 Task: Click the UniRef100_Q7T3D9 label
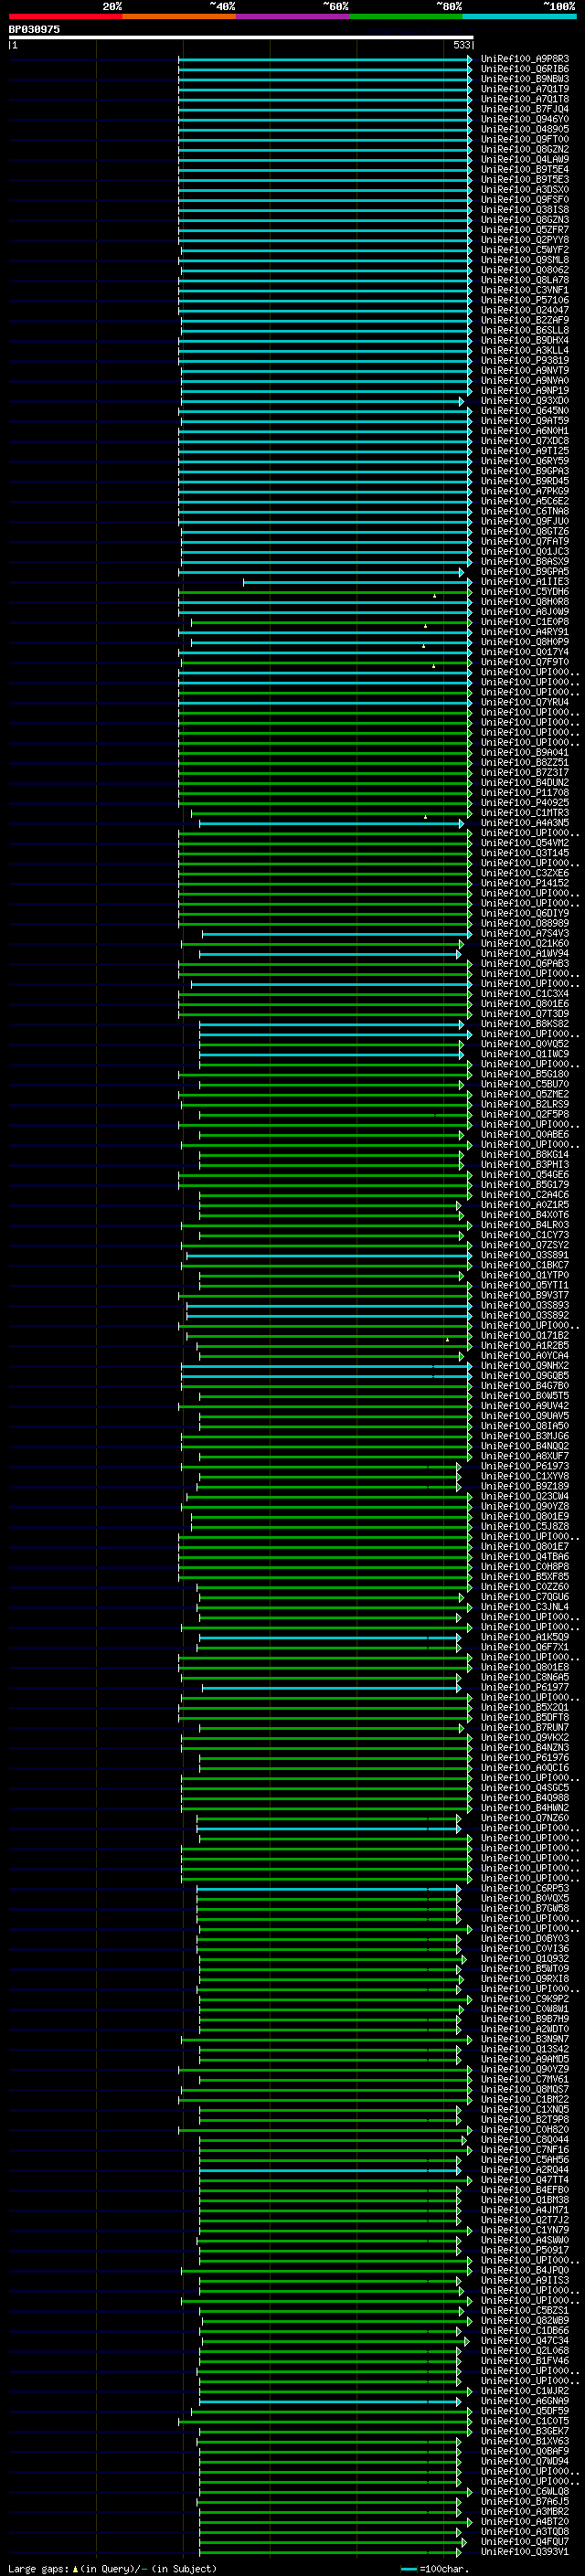coord(525,1014)
